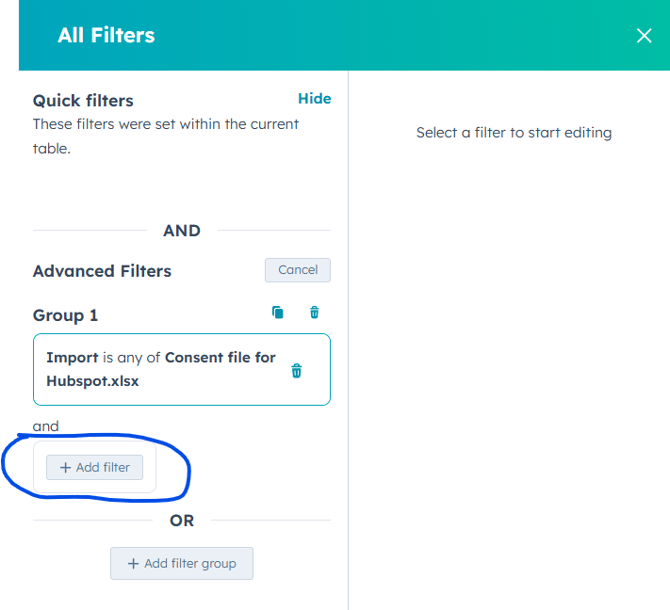The width and height of the screenshot is (670, 610).
Task: Click the AND separator between filter sections
Action: [182, 231]
